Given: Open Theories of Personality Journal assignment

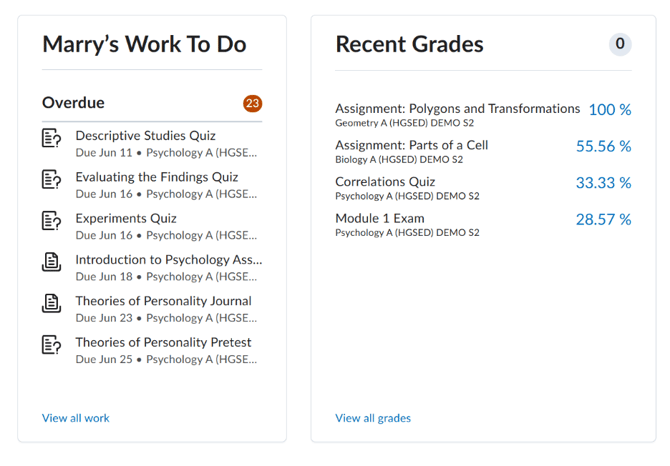Looking at the screenshot, I should click(x=163, y=301).
